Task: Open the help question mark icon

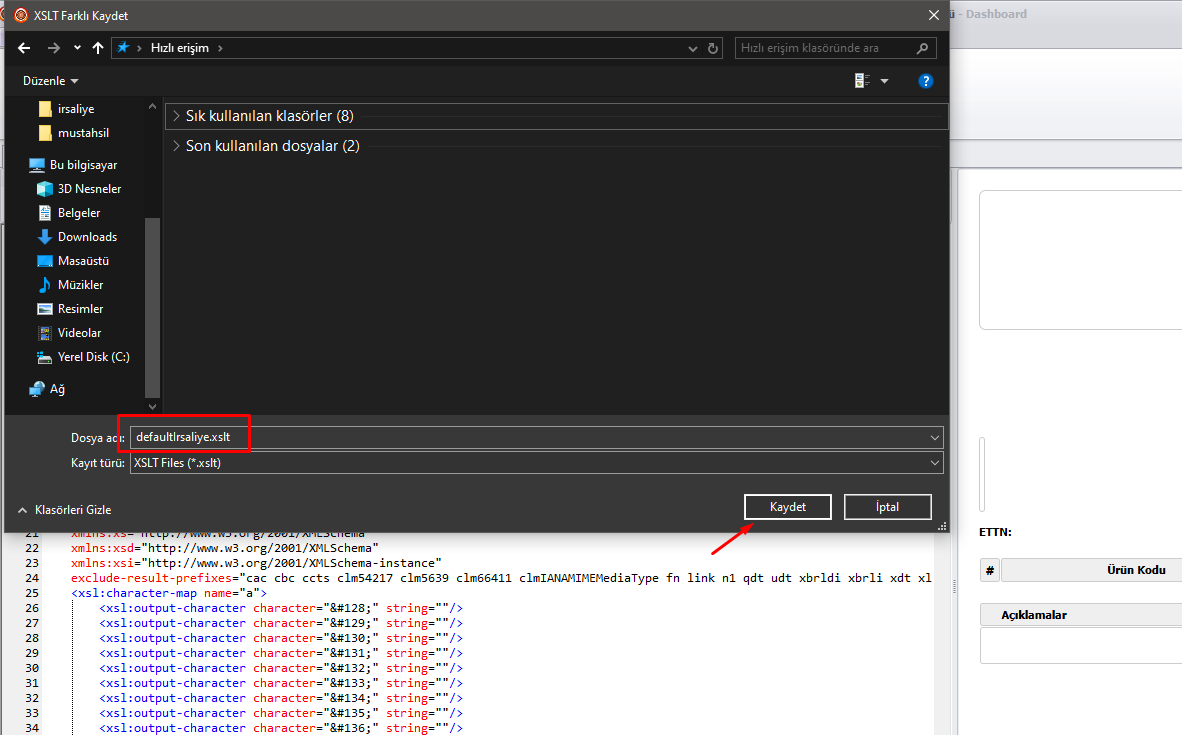Action: coord(926,81)
